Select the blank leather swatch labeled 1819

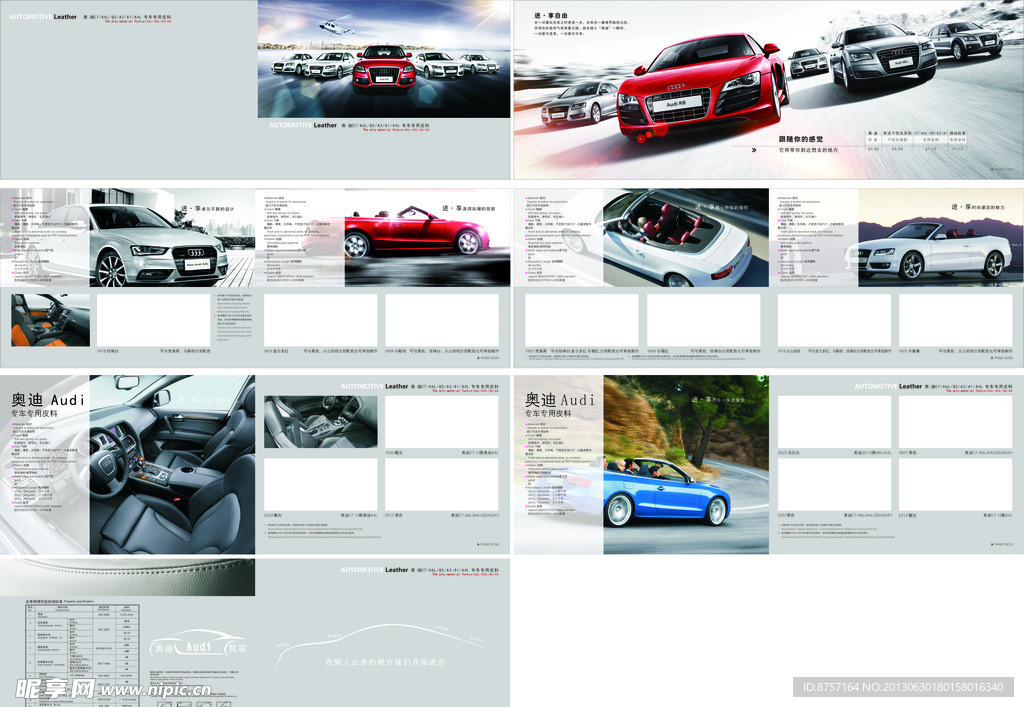point(834,320)
